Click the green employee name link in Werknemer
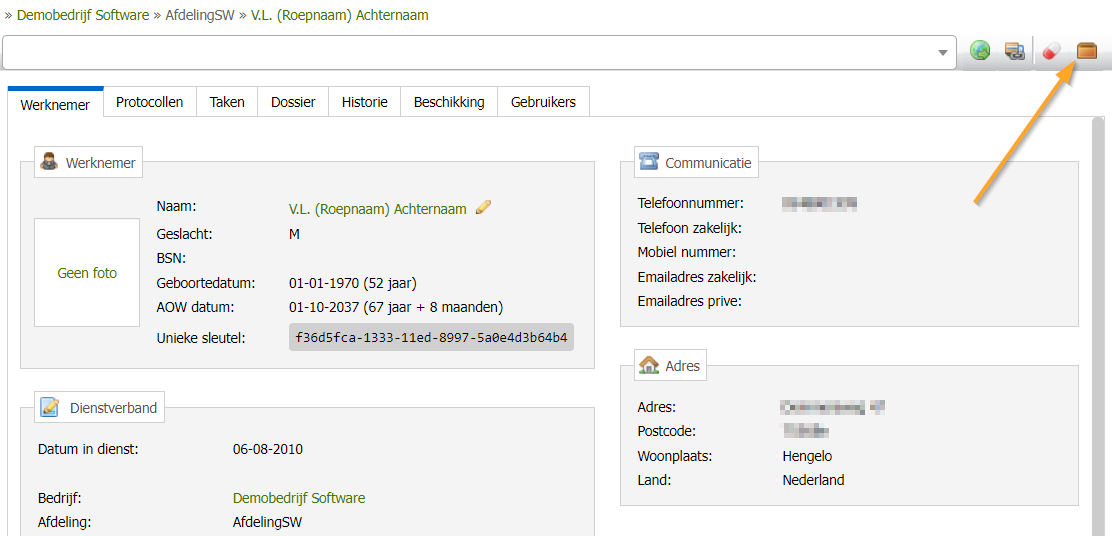The width and height of the screenshot is (1112, 536). pos(378,209)
